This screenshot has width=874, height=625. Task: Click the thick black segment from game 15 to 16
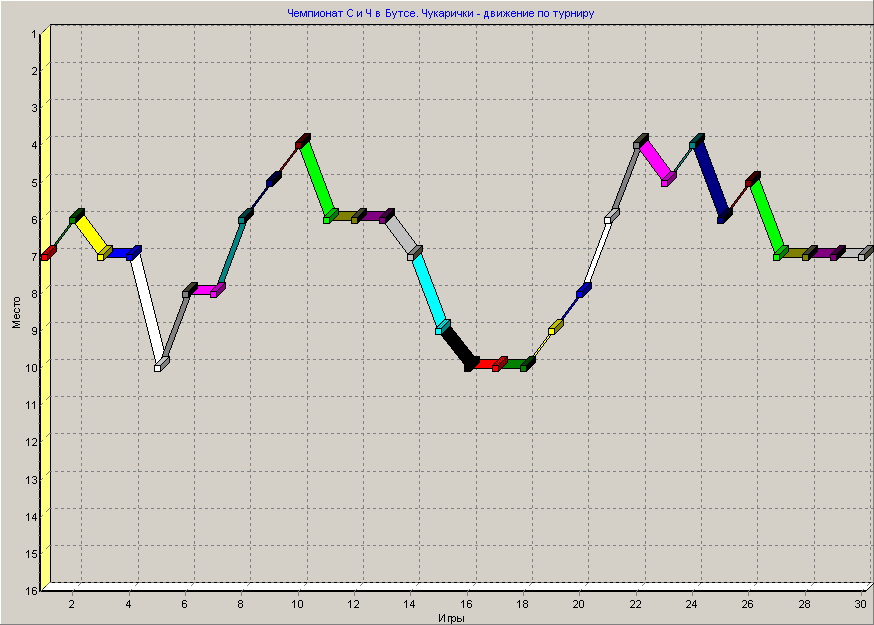458,346
